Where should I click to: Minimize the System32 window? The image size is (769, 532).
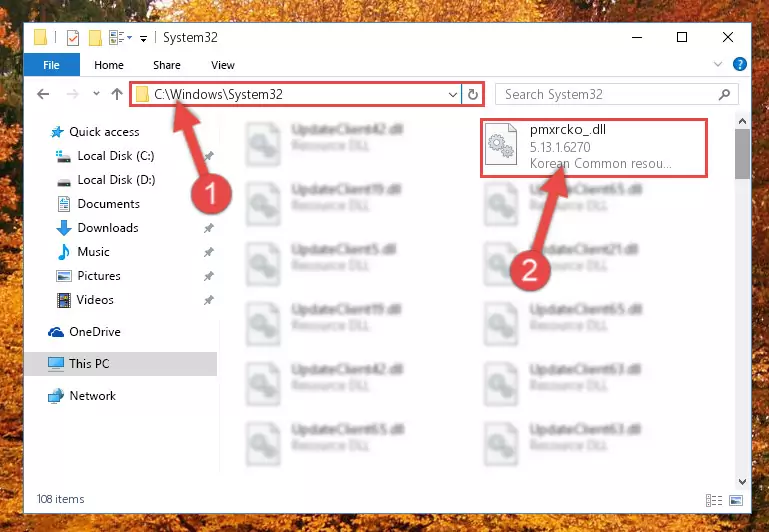[x=637, y=37]
